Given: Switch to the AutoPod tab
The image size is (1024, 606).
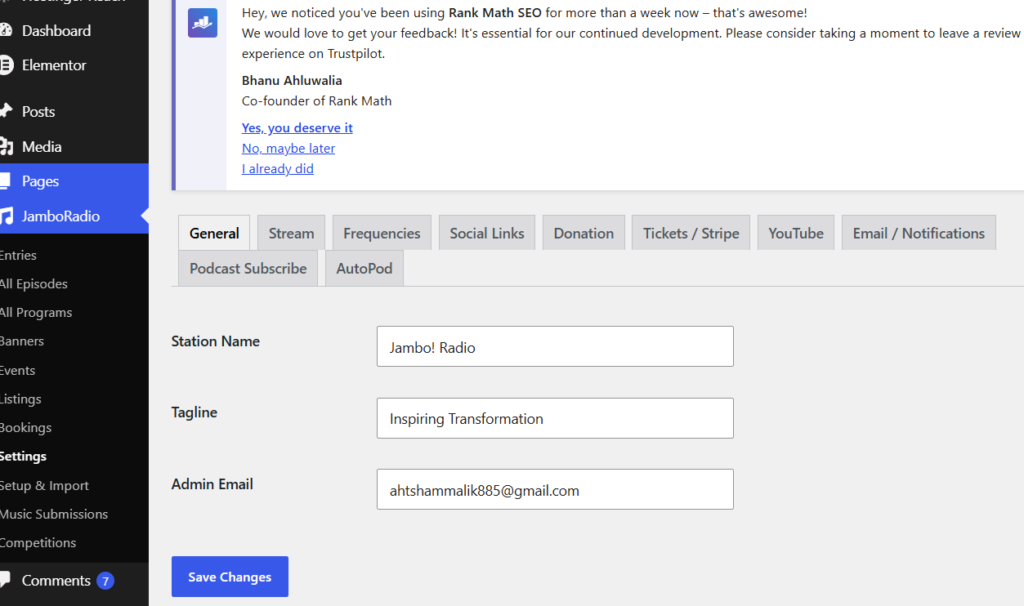Looking at the screenshot, I should [x=364, y=268].
